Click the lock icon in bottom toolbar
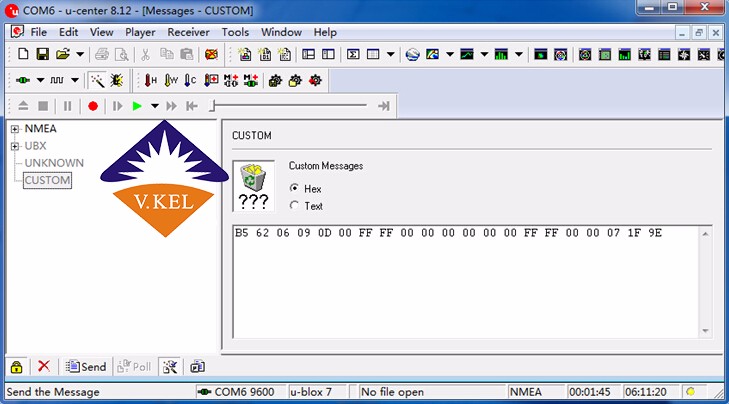 [x=17, y=366]
